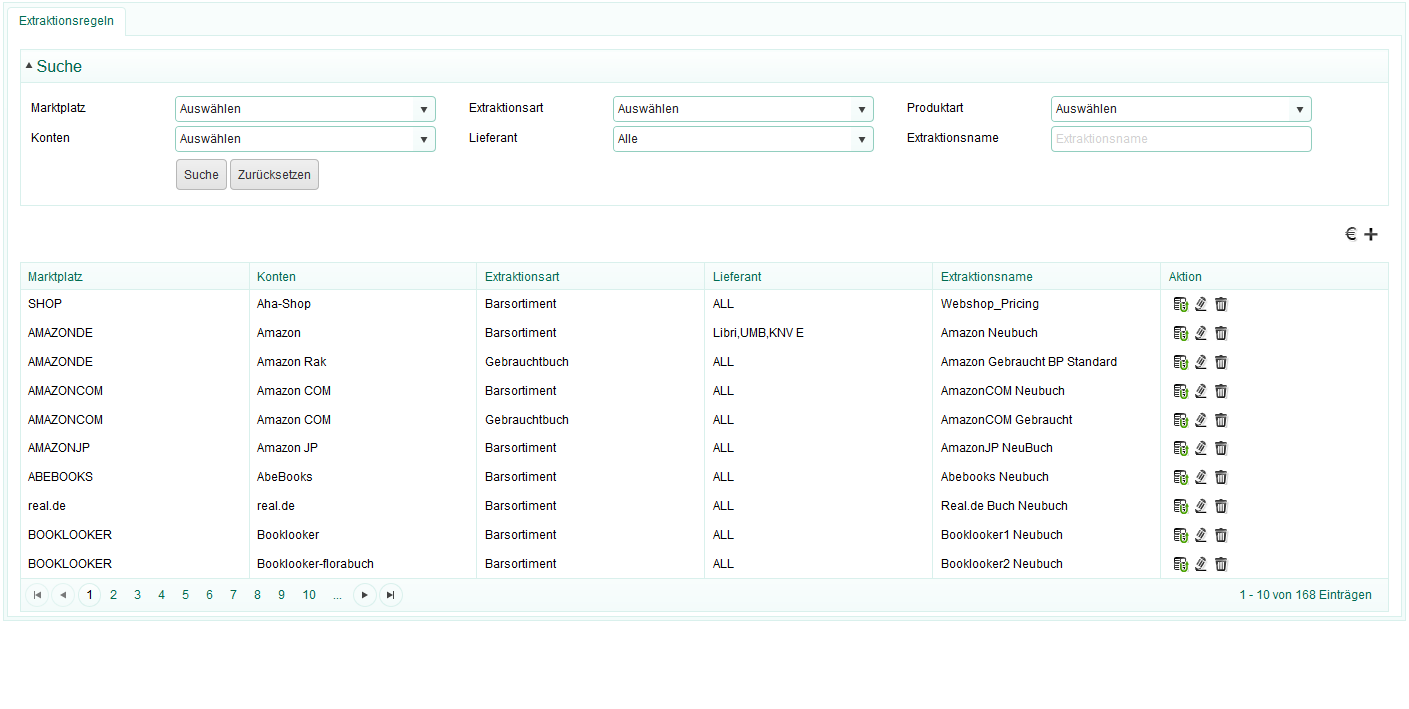Go to page 5 of the results
Image resolution: width=1409 pixels, height=709 pixels.
coord(186,595)
